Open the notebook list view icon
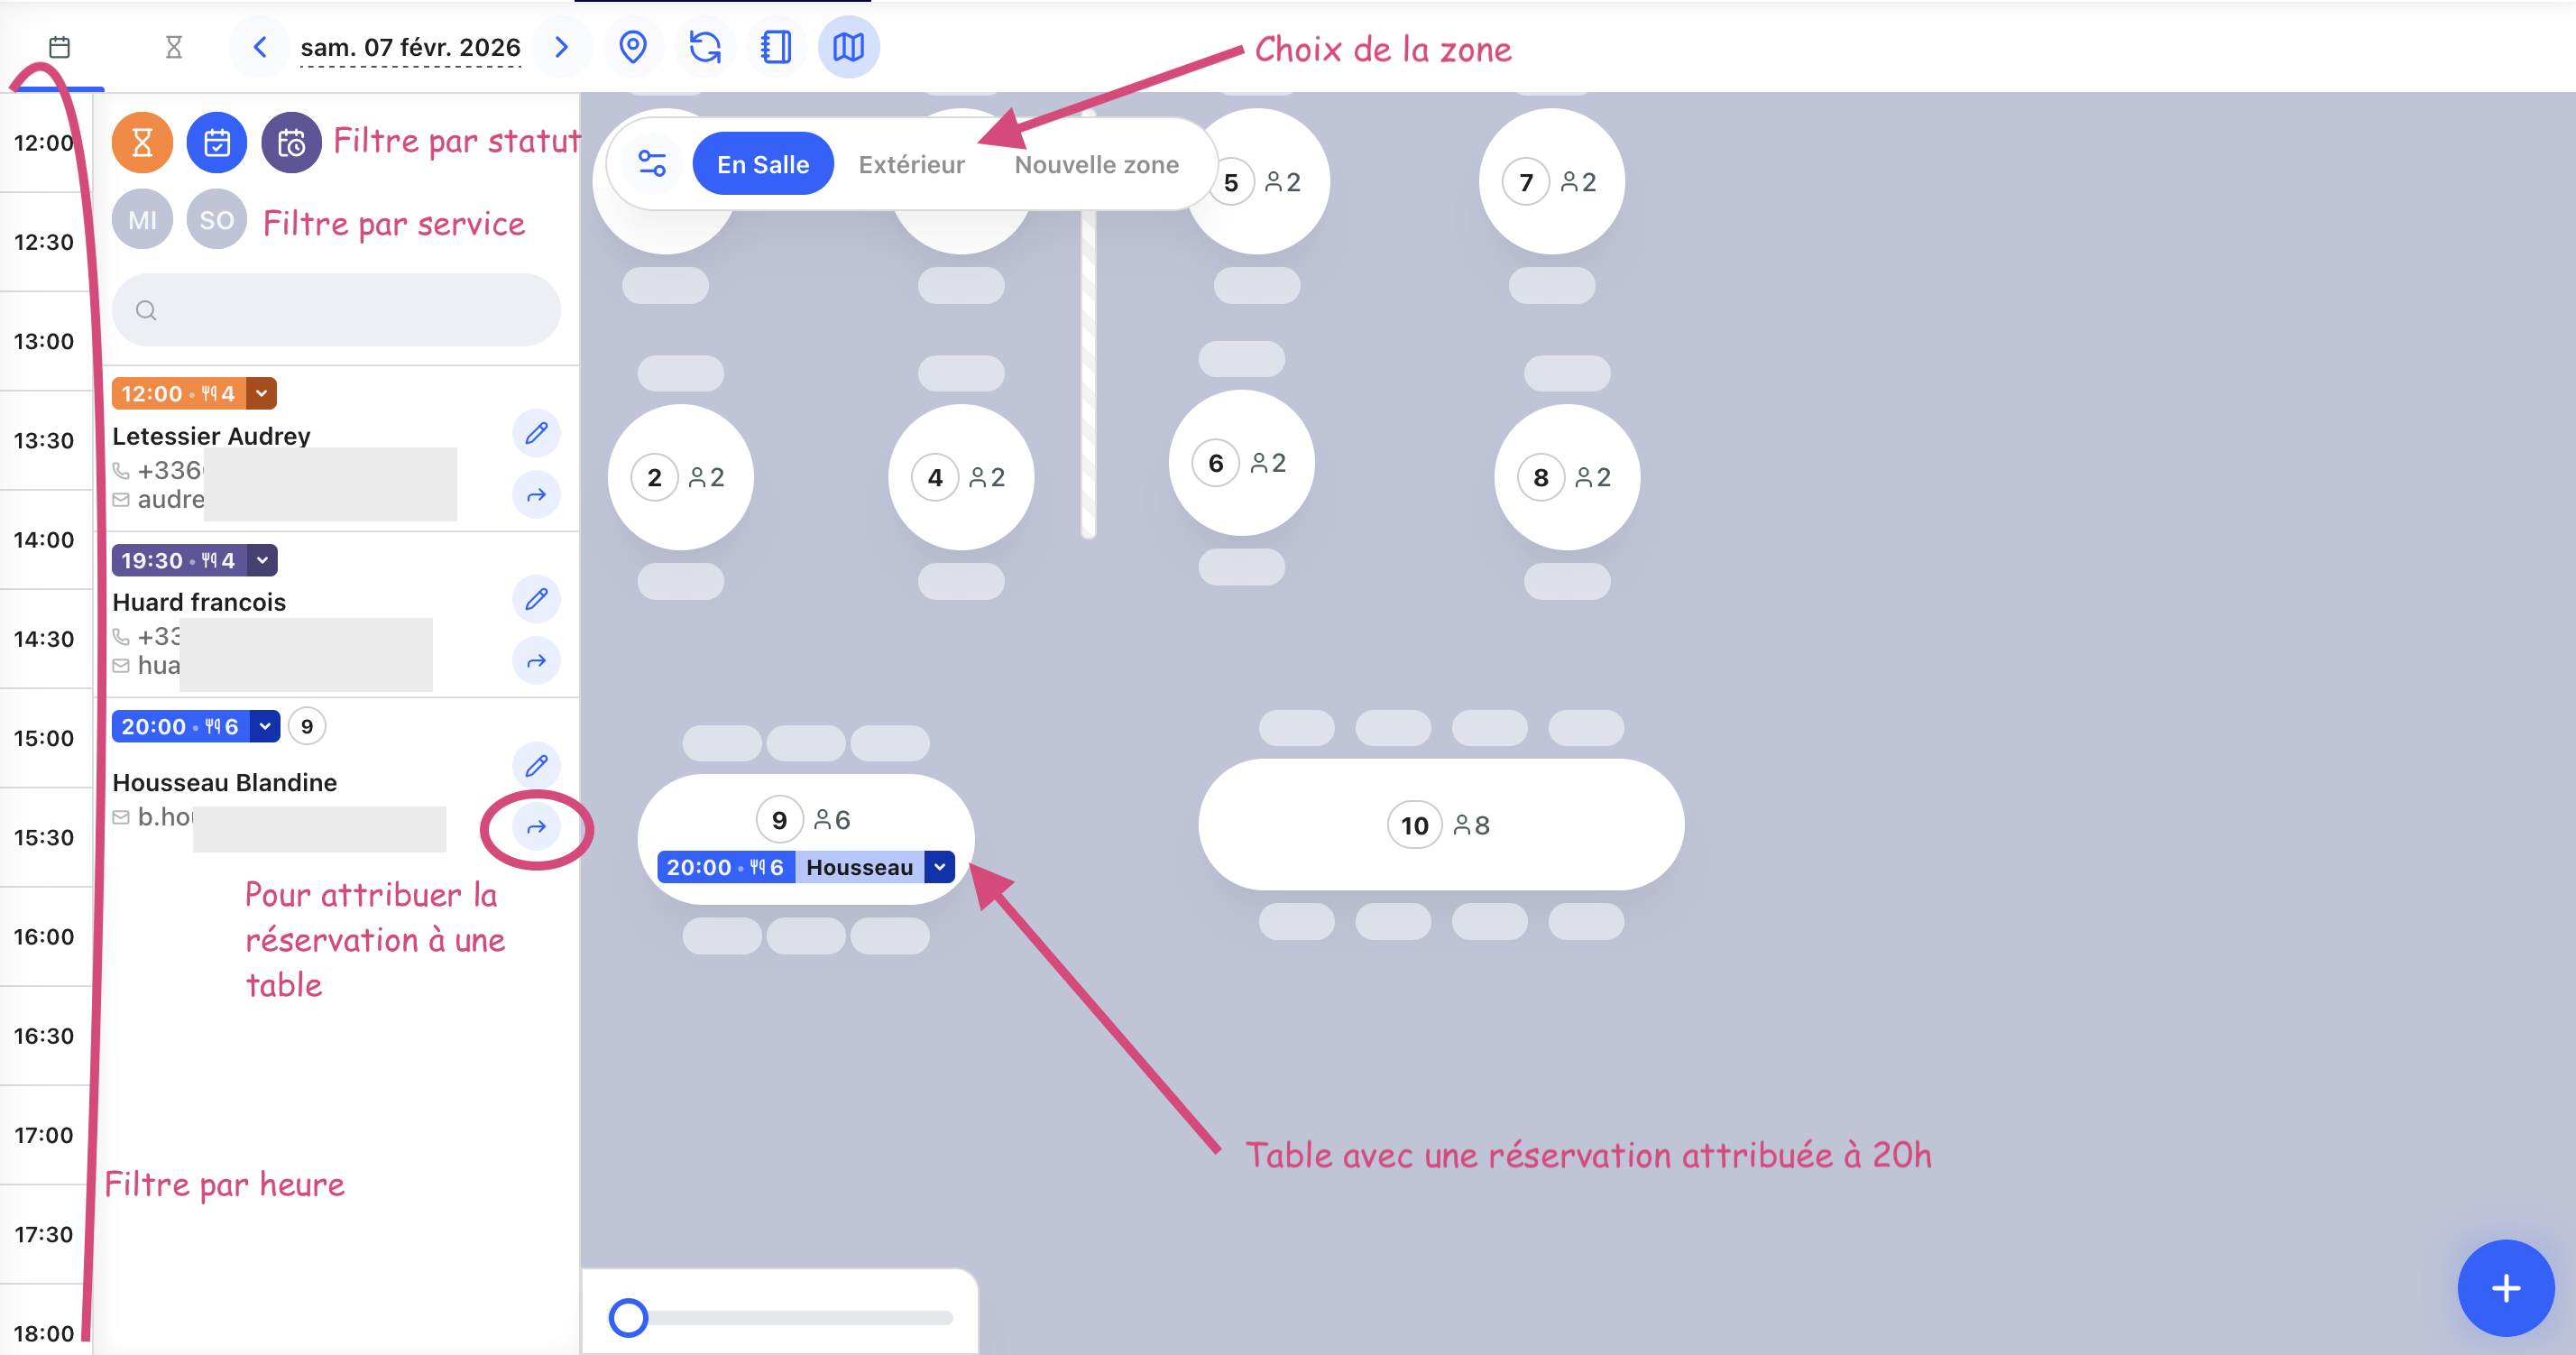The width and height of the screenshot is (2576, 1355). click(x=776, y=47)
